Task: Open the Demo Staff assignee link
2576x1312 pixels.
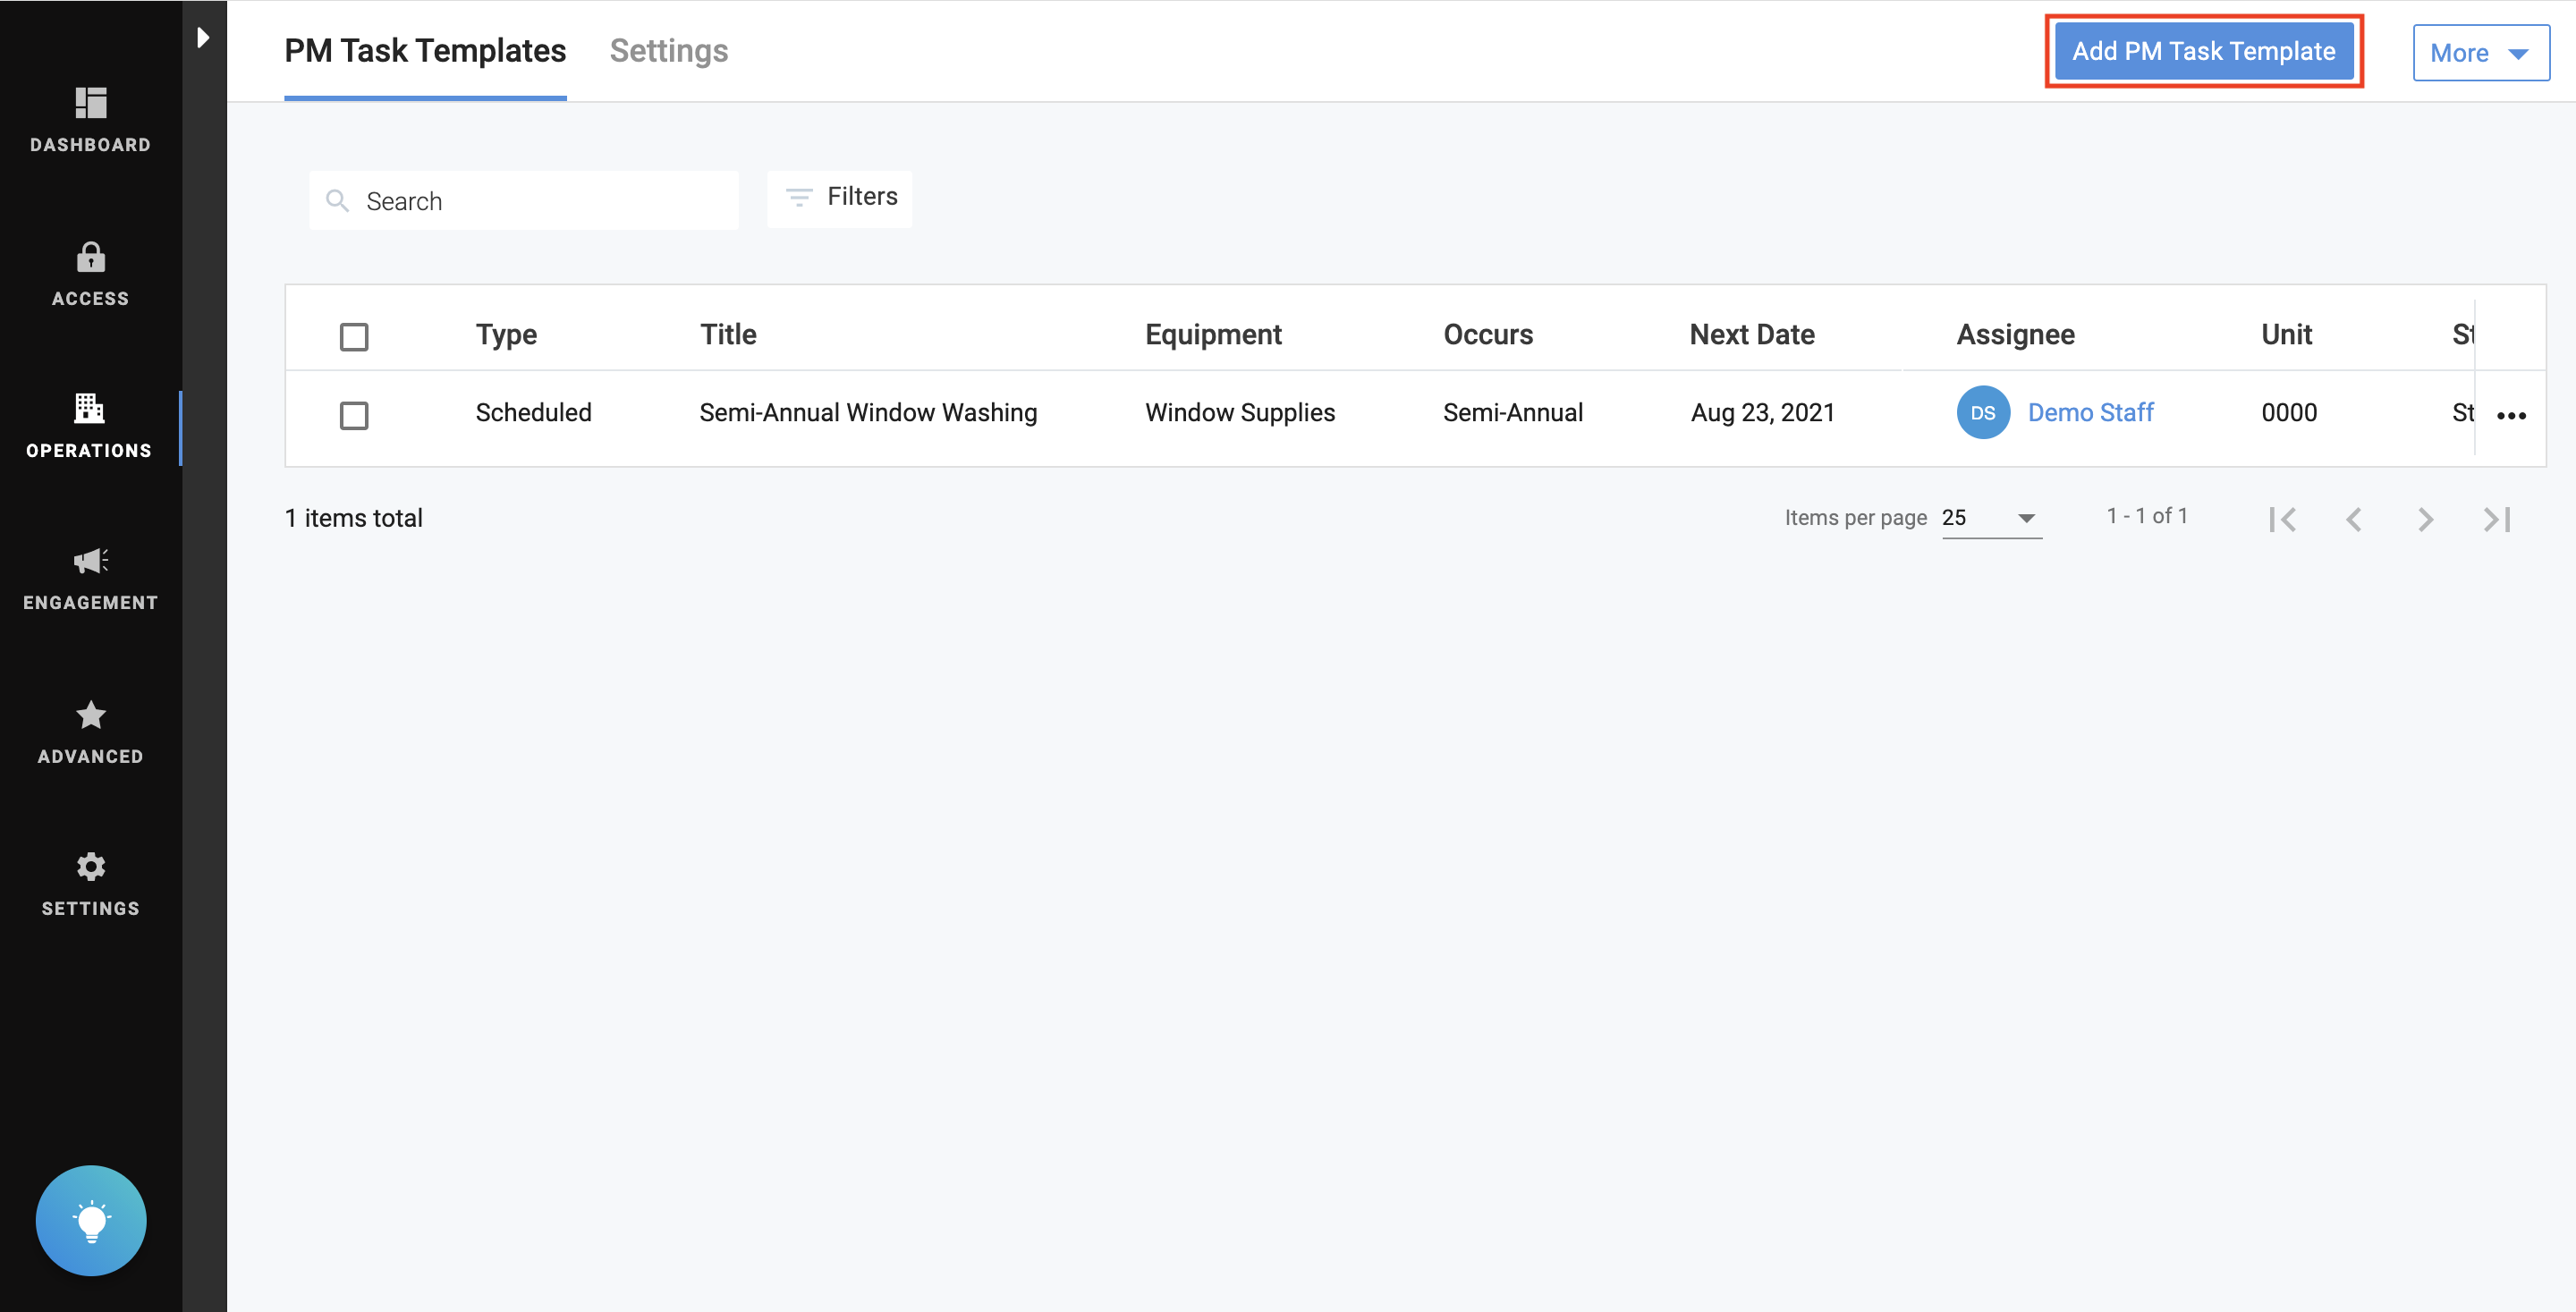Action: [x=2090, y=412]
